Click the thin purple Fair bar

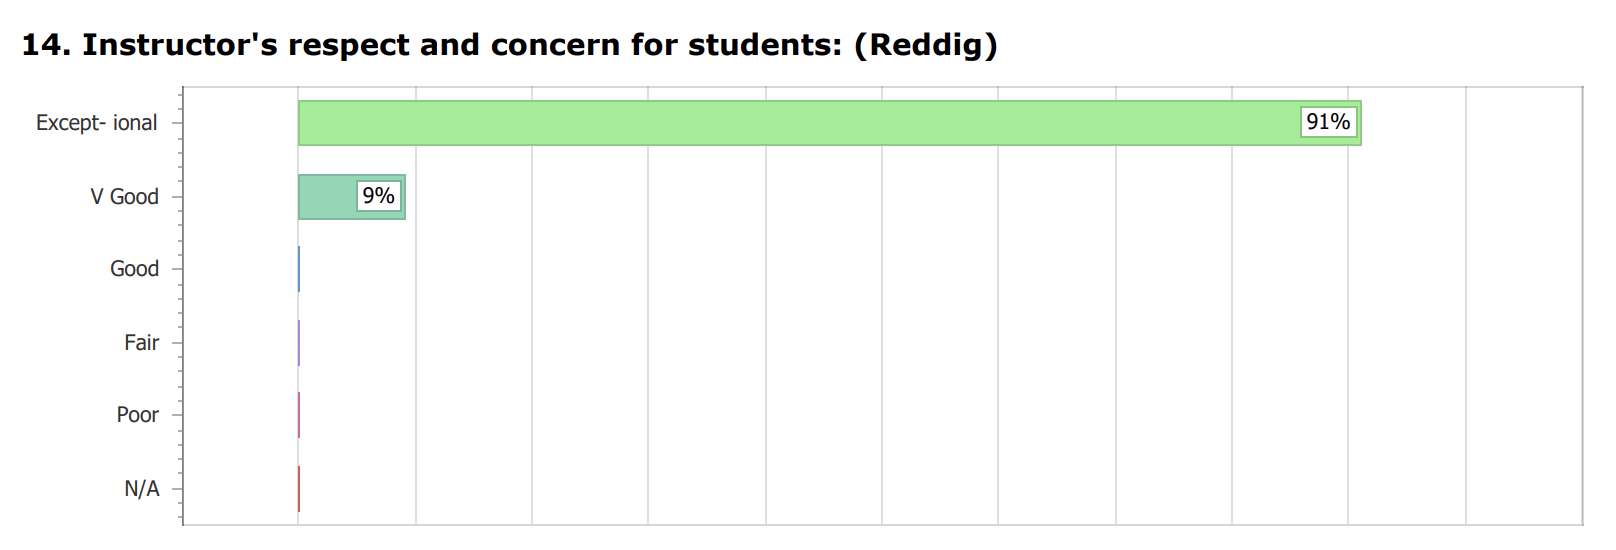pos(299,343)
